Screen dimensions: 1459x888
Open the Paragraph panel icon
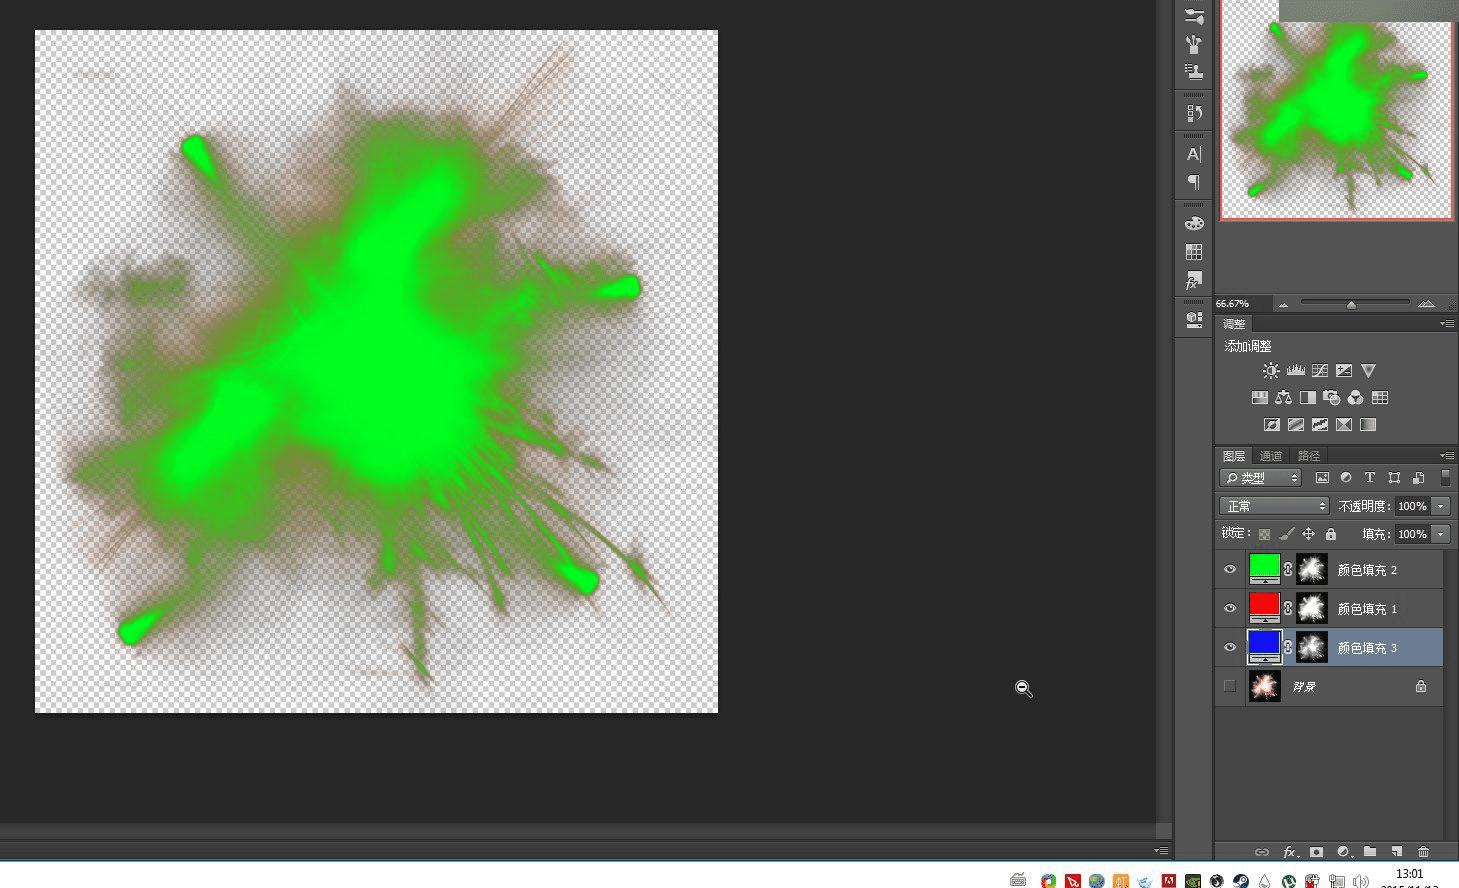pyautogui.click(x=1194, y=182)
